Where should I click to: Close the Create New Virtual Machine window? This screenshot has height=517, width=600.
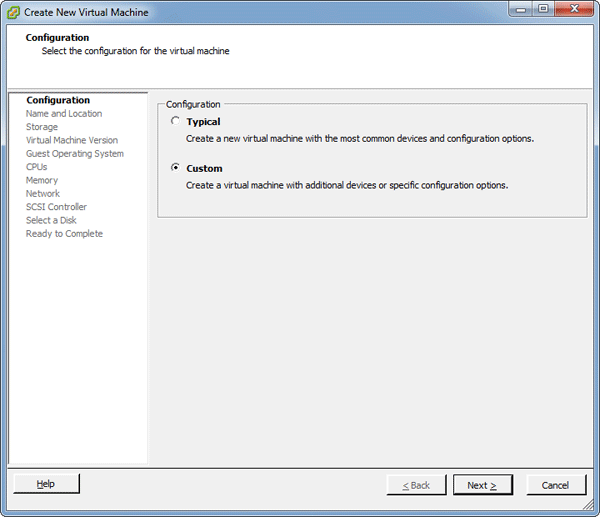574,9
